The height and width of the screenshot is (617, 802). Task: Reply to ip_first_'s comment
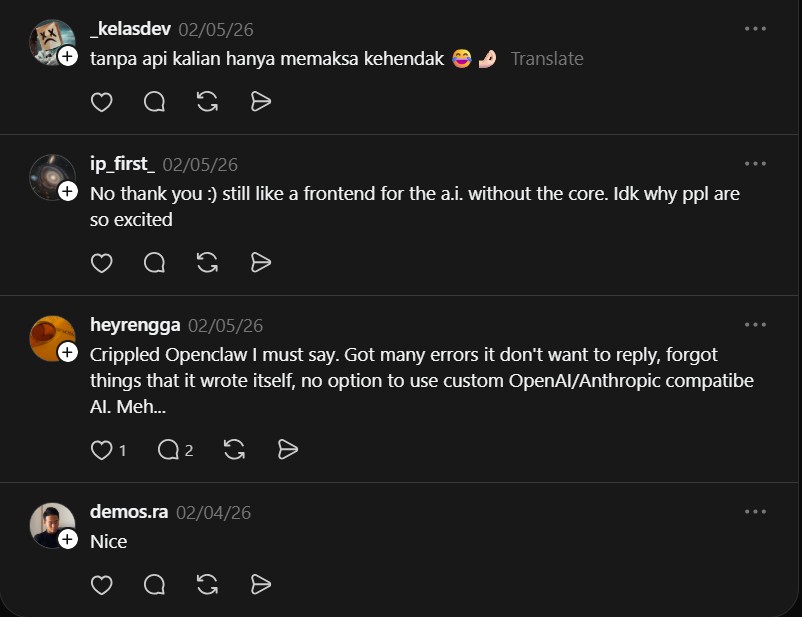point(155,263)
